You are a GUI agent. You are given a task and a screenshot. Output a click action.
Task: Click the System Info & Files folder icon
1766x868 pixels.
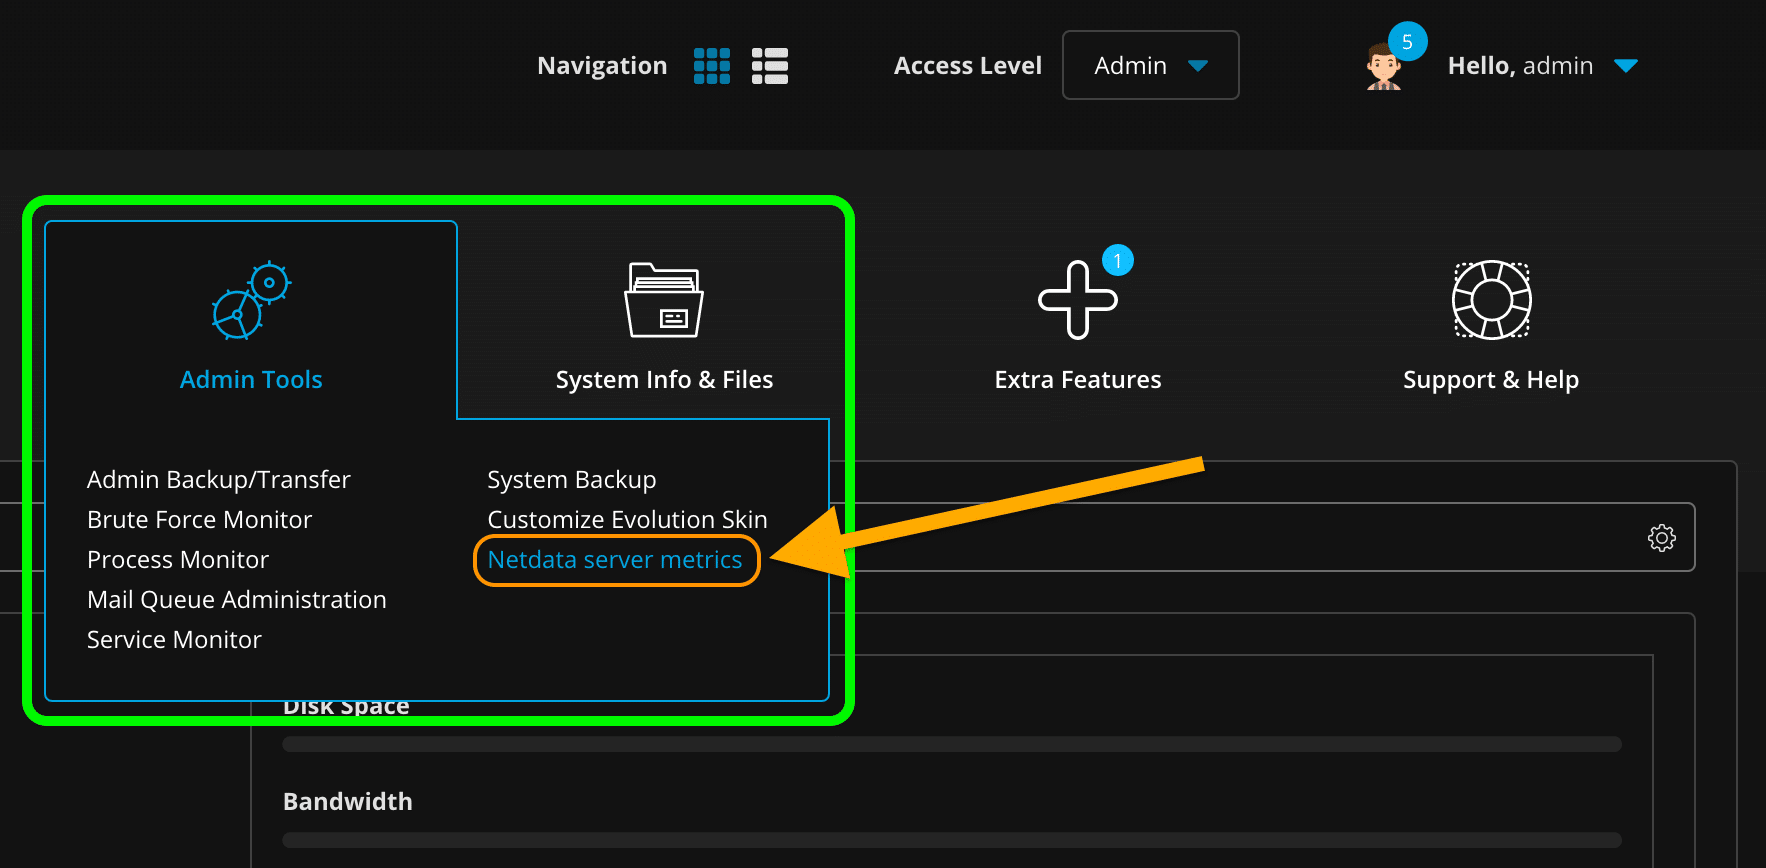click(664, 301)
